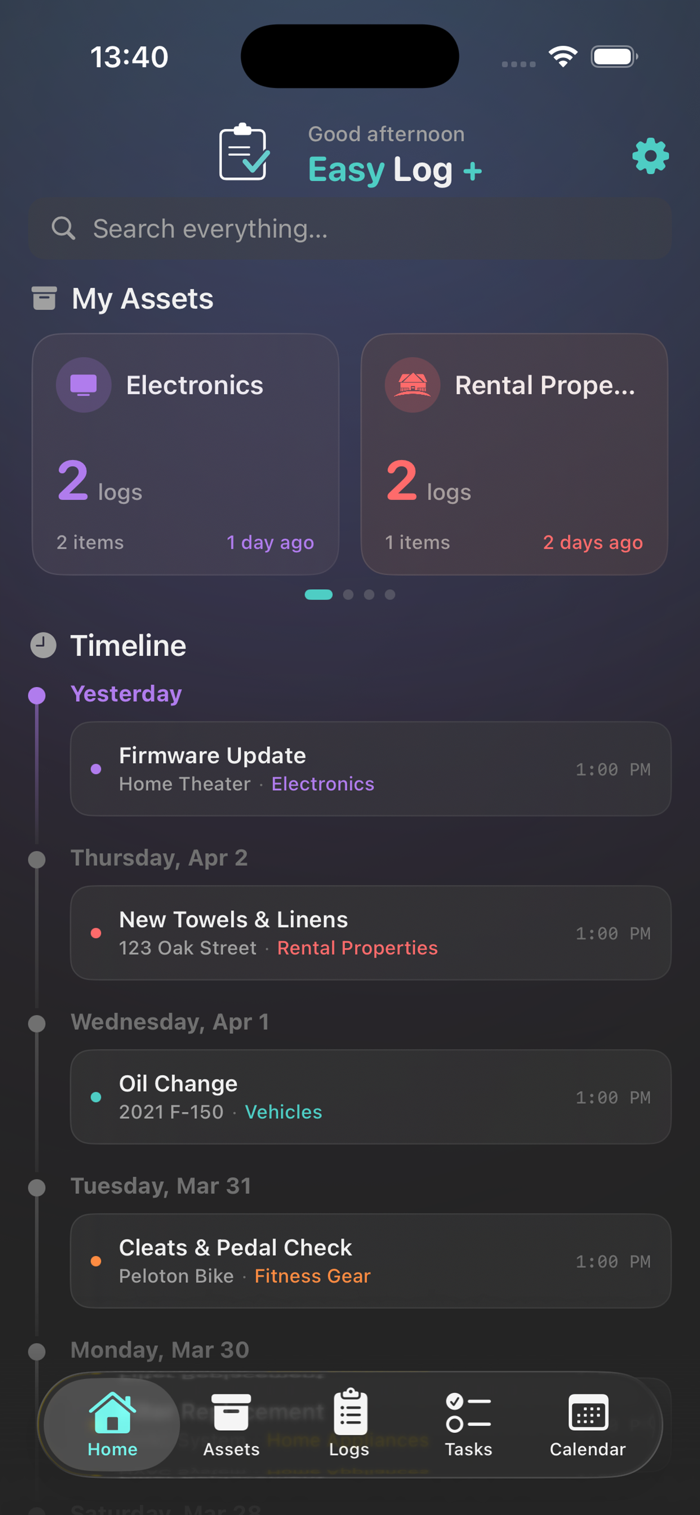Viewport: 700px width, 1515px height.
Task: Focus the Search everything field
Action: (350, 229)
